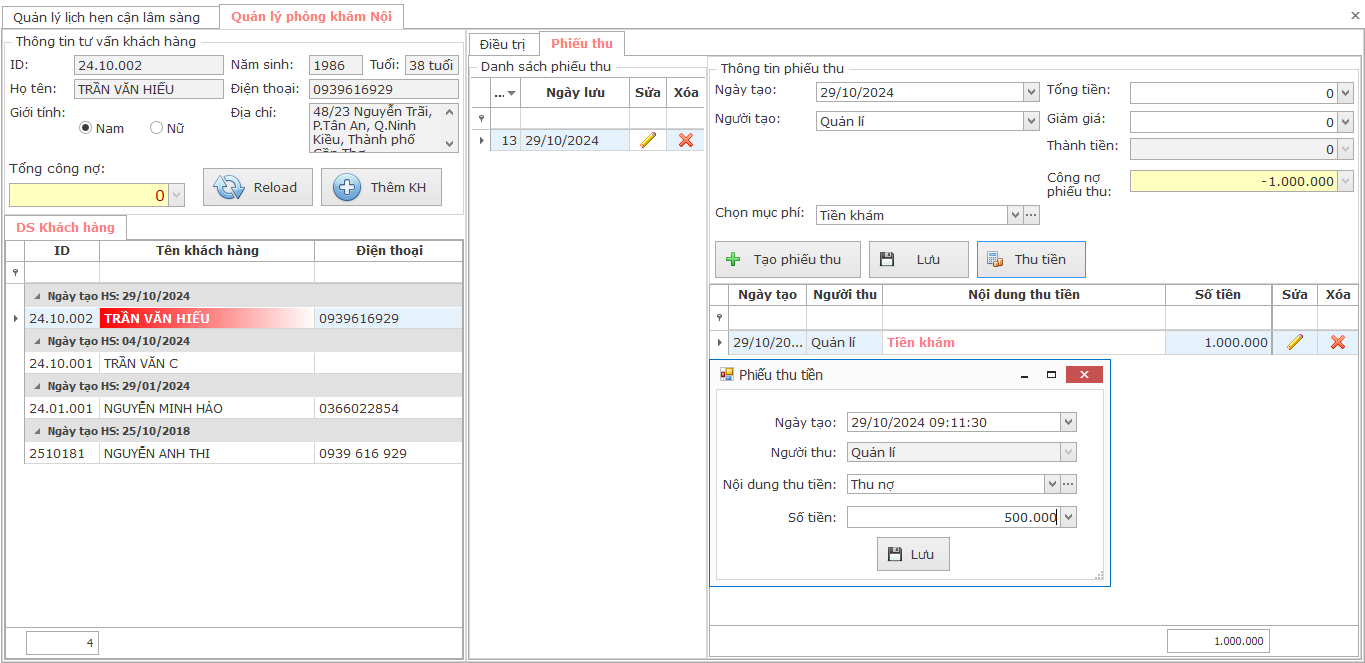Click the Tạo phiếu thu button
The height and width of the screenshot is (663, 1365).
pyautogui.click(x=787, y=259)
